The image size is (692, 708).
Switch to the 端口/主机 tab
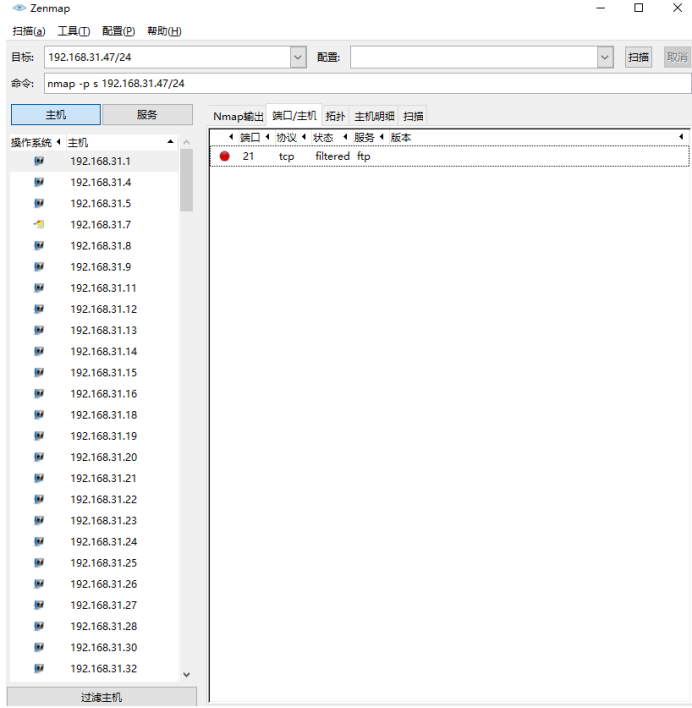coord(294,116)
